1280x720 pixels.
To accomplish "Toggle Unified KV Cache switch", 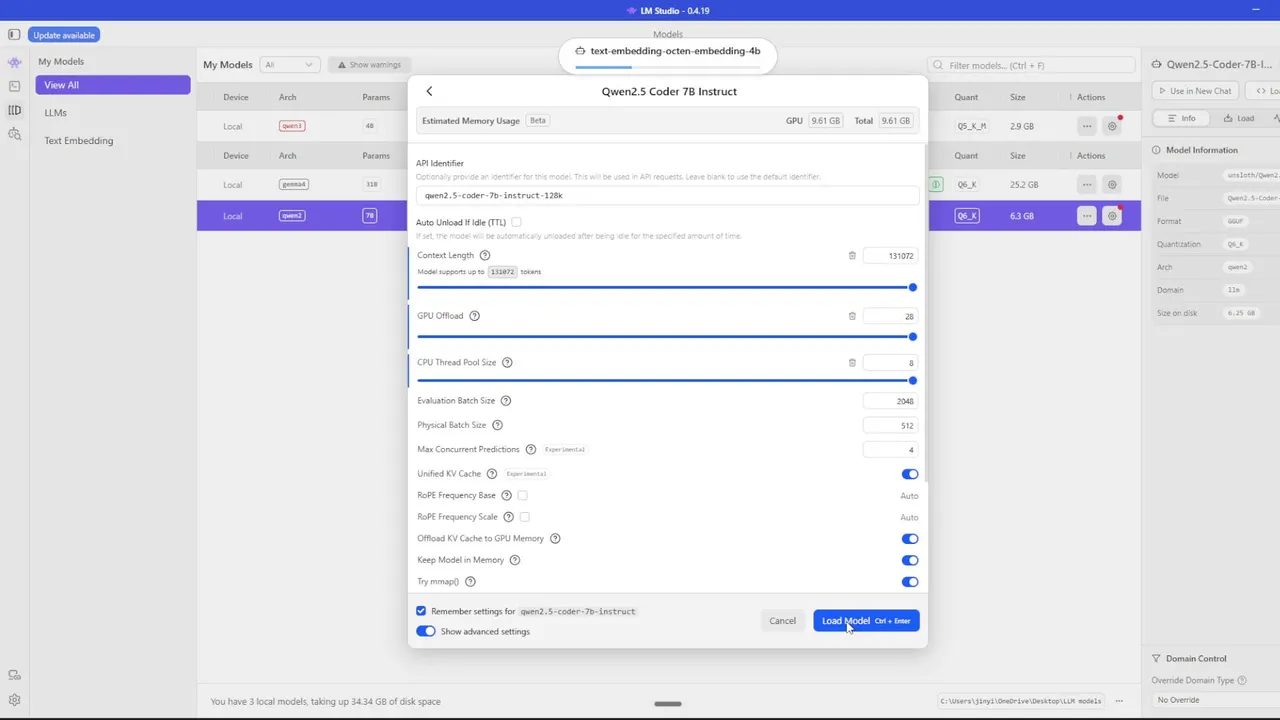I will tap(909, 474).
